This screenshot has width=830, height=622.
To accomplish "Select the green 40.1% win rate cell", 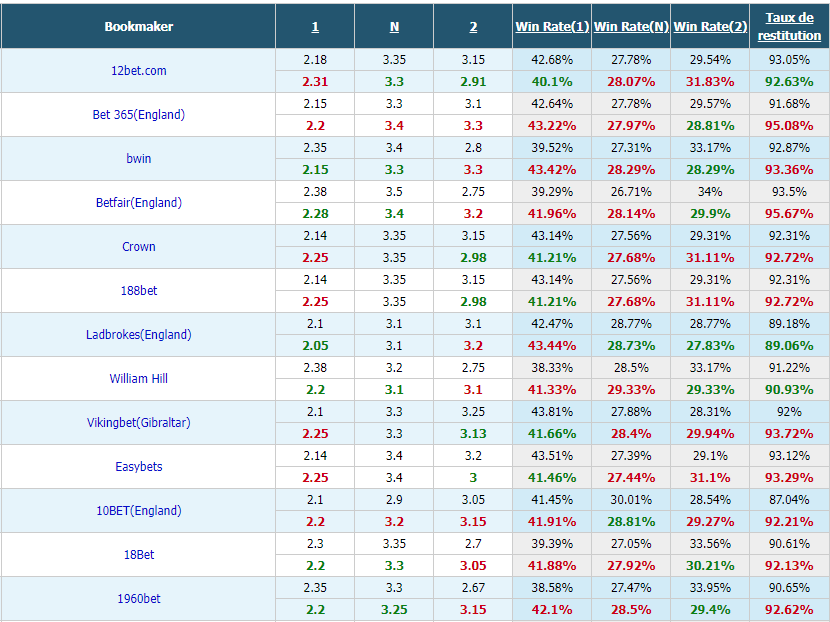I will (x=552, y=82).
